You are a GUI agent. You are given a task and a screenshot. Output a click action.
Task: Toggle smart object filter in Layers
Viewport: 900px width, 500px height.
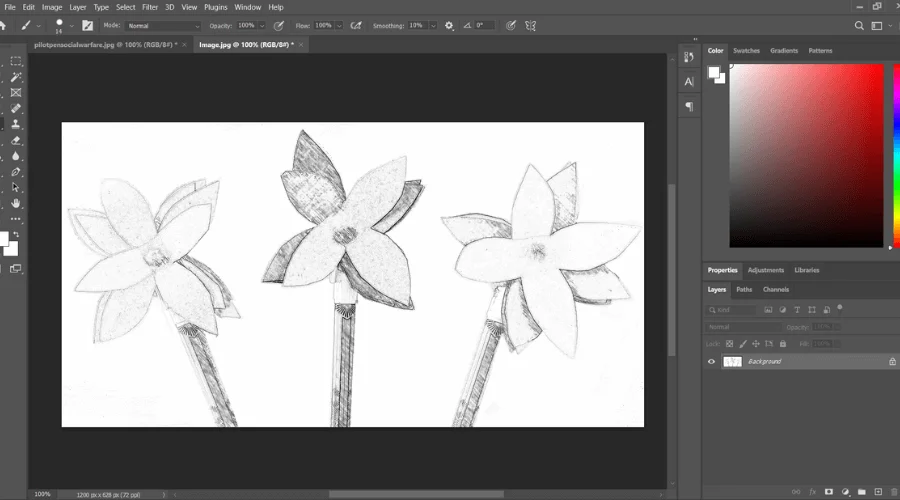(827, 309)
